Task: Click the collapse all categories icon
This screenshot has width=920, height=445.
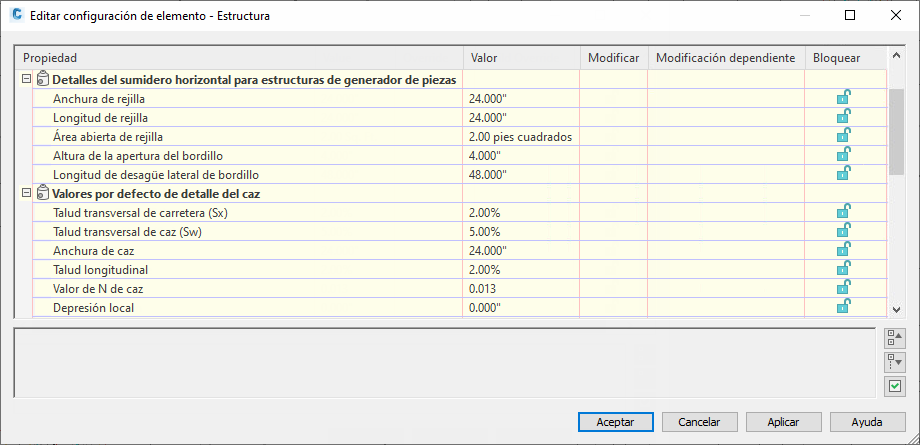Action: [x=894, y=337]
